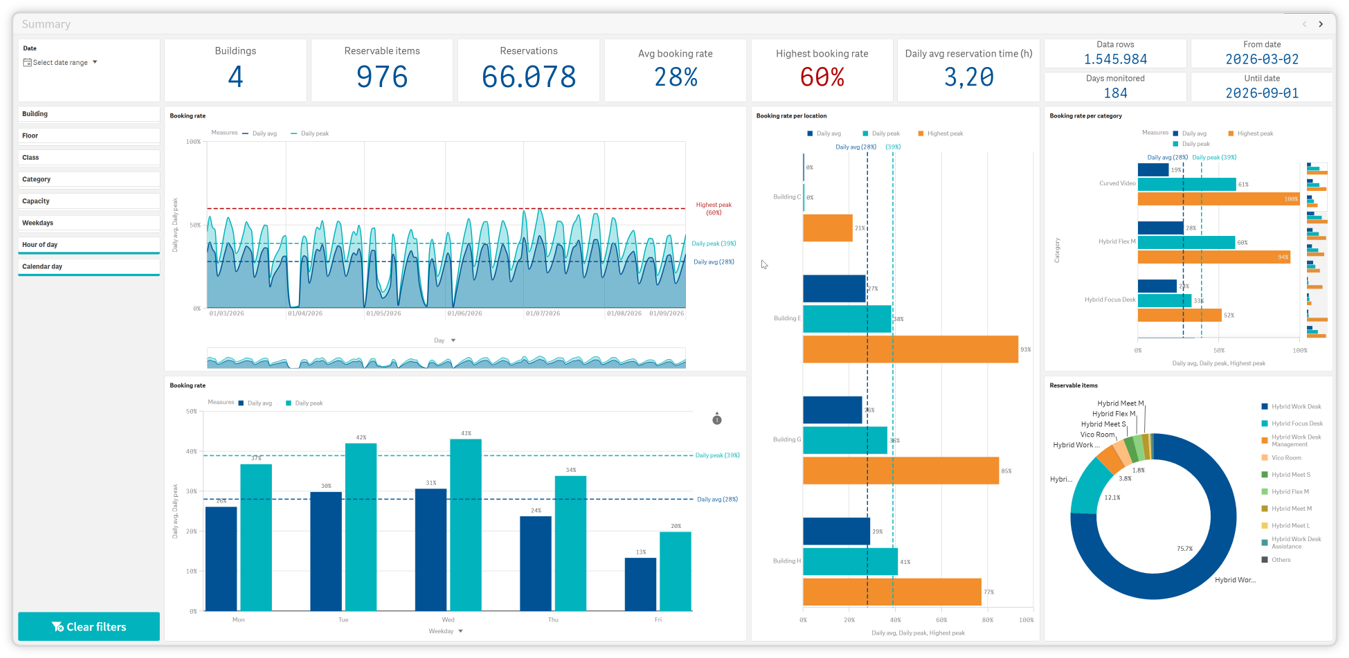Click the Building G axis label
The image size is (1349, 658).
point(786,439)
